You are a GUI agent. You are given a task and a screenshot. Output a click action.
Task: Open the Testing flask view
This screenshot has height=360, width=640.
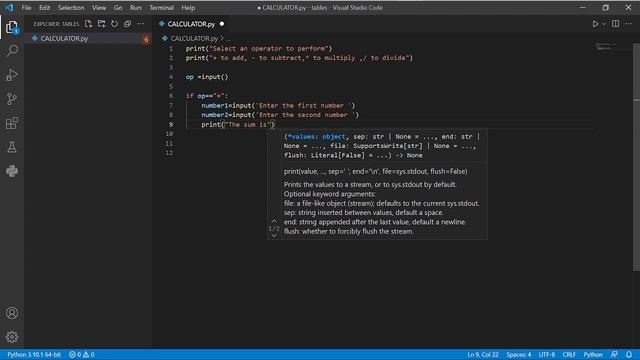[12, 147]
